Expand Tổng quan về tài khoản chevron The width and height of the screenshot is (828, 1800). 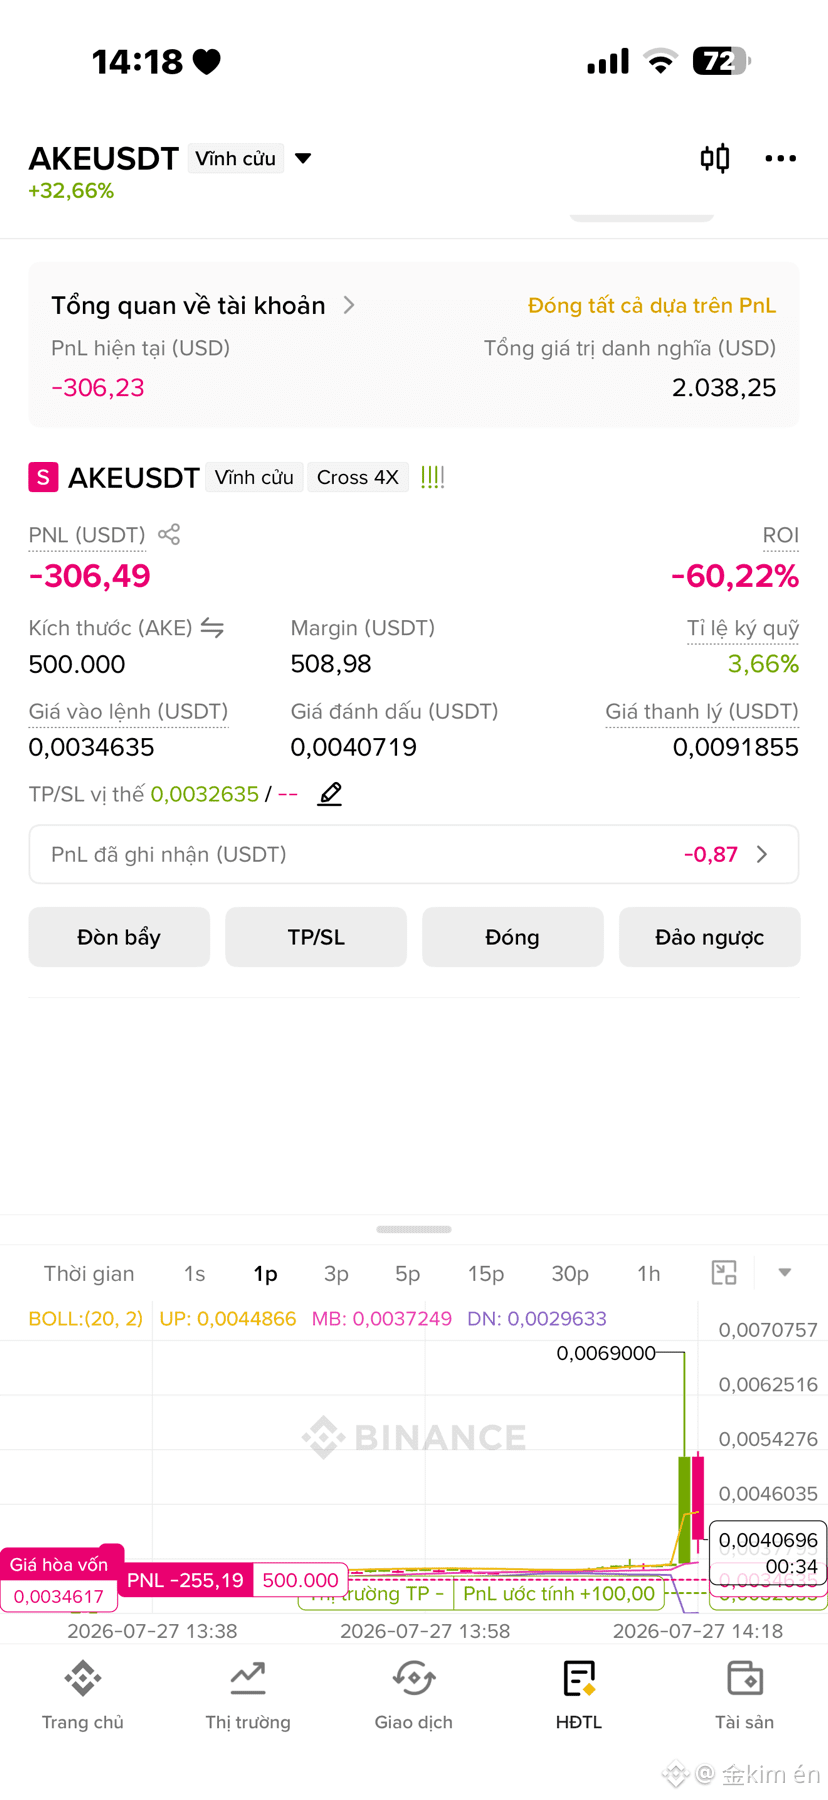pos(349,305)
